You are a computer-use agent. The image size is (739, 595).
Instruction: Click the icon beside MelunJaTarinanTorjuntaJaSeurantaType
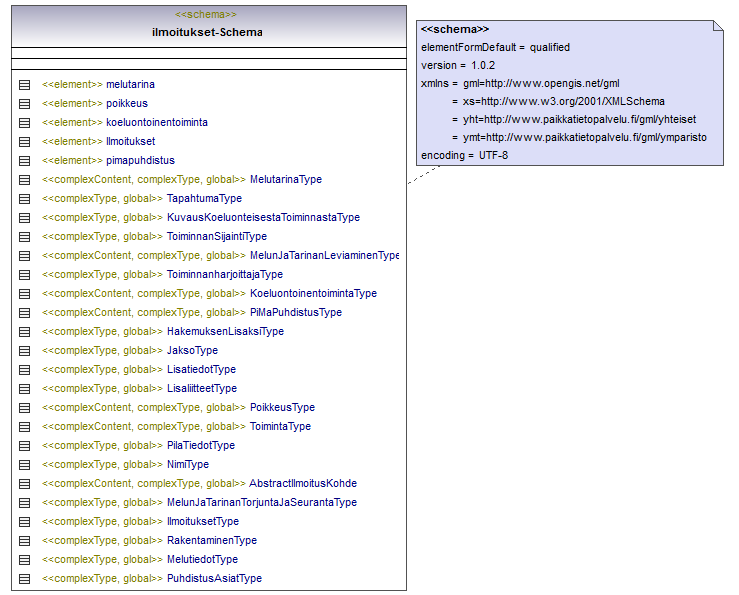point(25,503)
